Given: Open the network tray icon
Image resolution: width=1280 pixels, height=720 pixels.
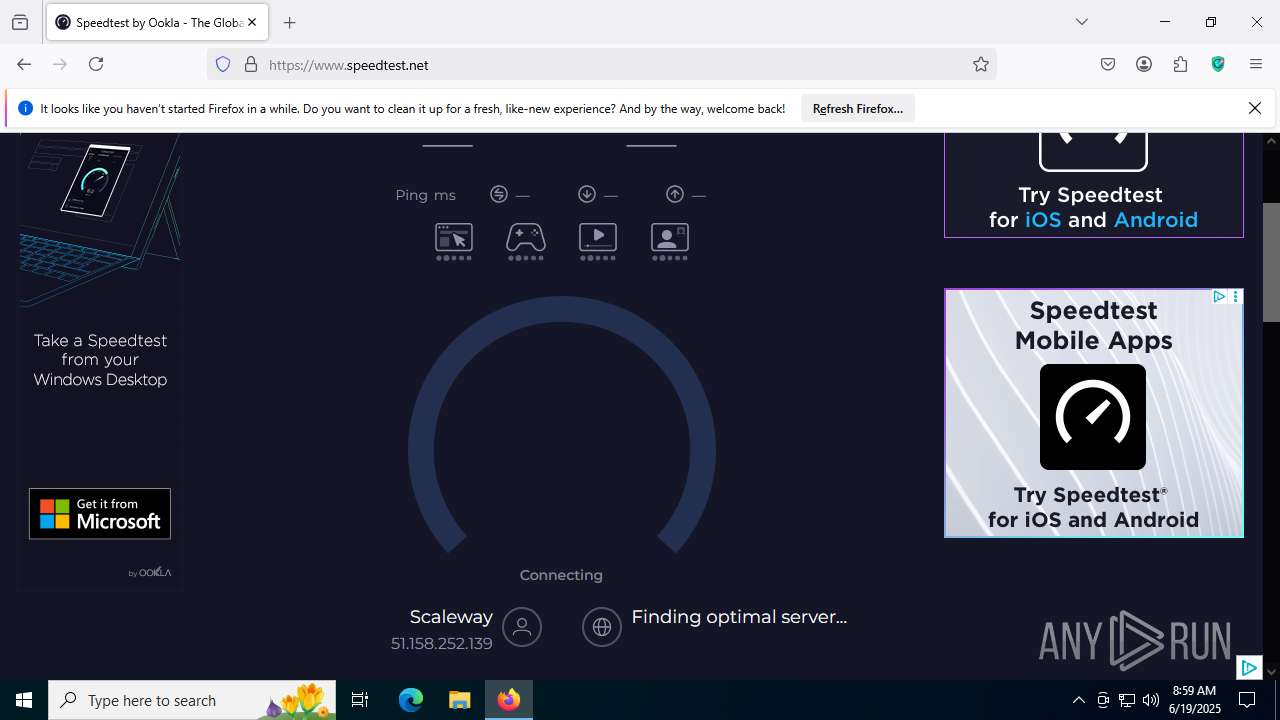Looking at the screenshot, I should click(1127, 700).
